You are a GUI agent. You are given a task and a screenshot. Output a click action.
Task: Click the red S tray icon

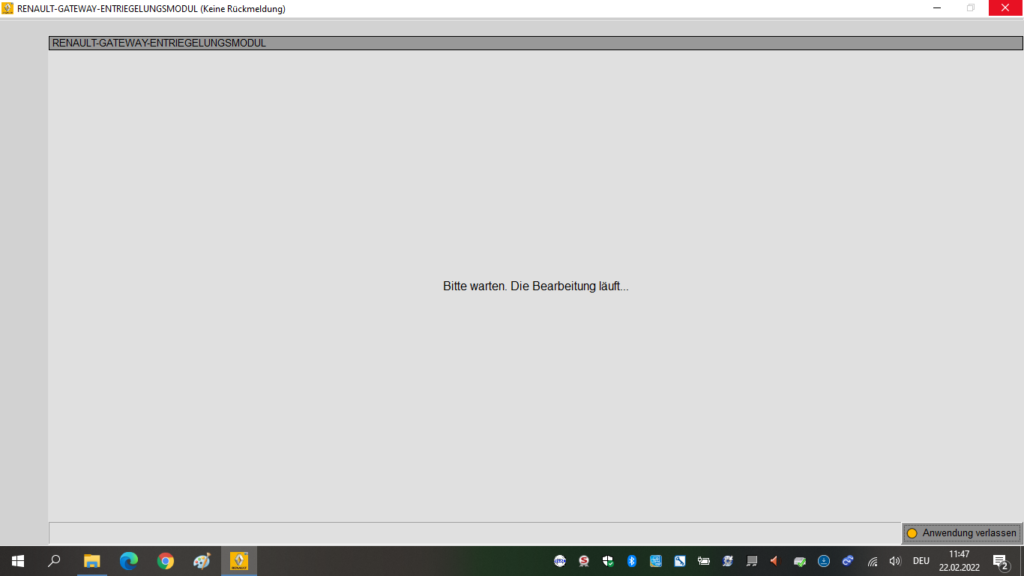click(x=584, y=561)
